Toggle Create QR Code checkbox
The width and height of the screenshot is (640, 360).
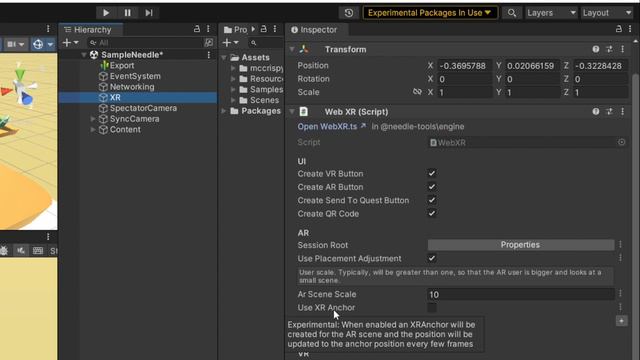(x=432, y=213)
